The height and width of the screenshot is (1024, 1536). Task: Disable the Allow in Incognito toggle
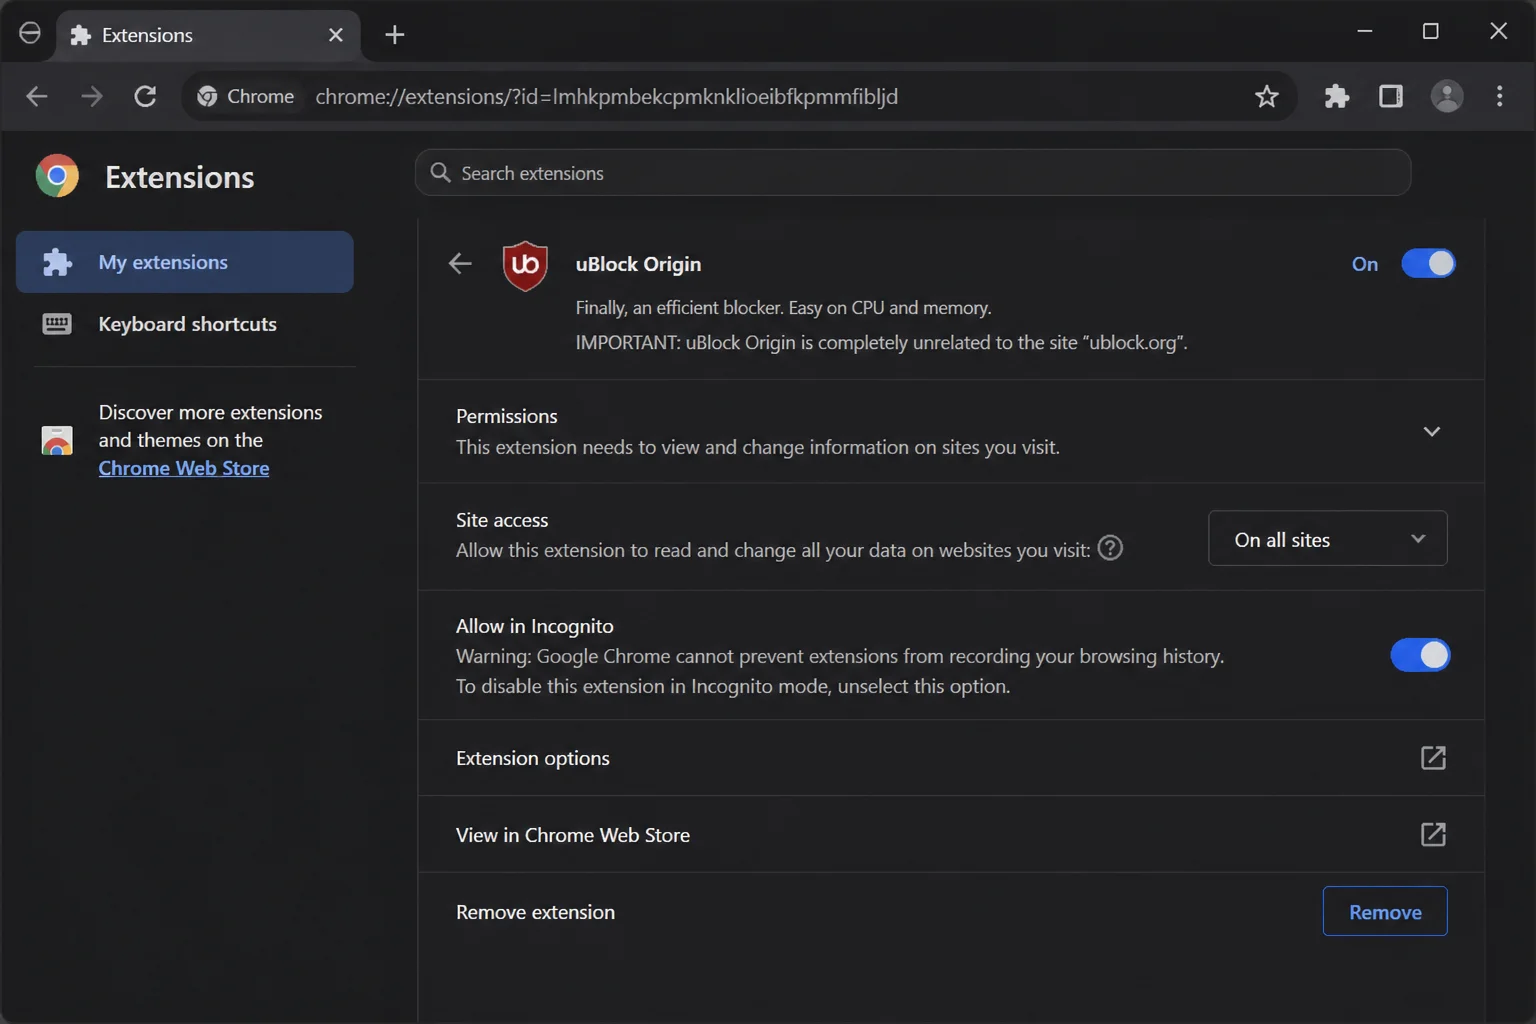pos(1420,655)
